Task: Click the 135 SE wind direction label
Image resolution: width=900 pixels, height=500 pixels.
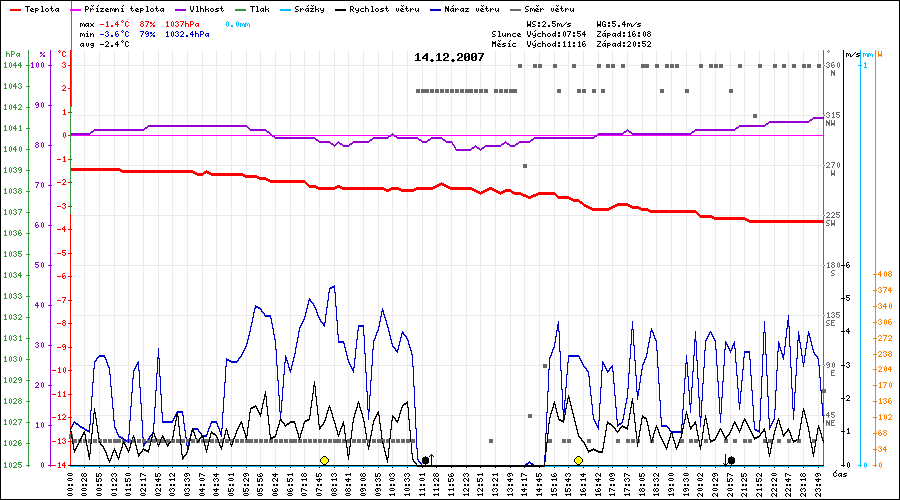Action: pyautogui.click(x=833, y=319)
